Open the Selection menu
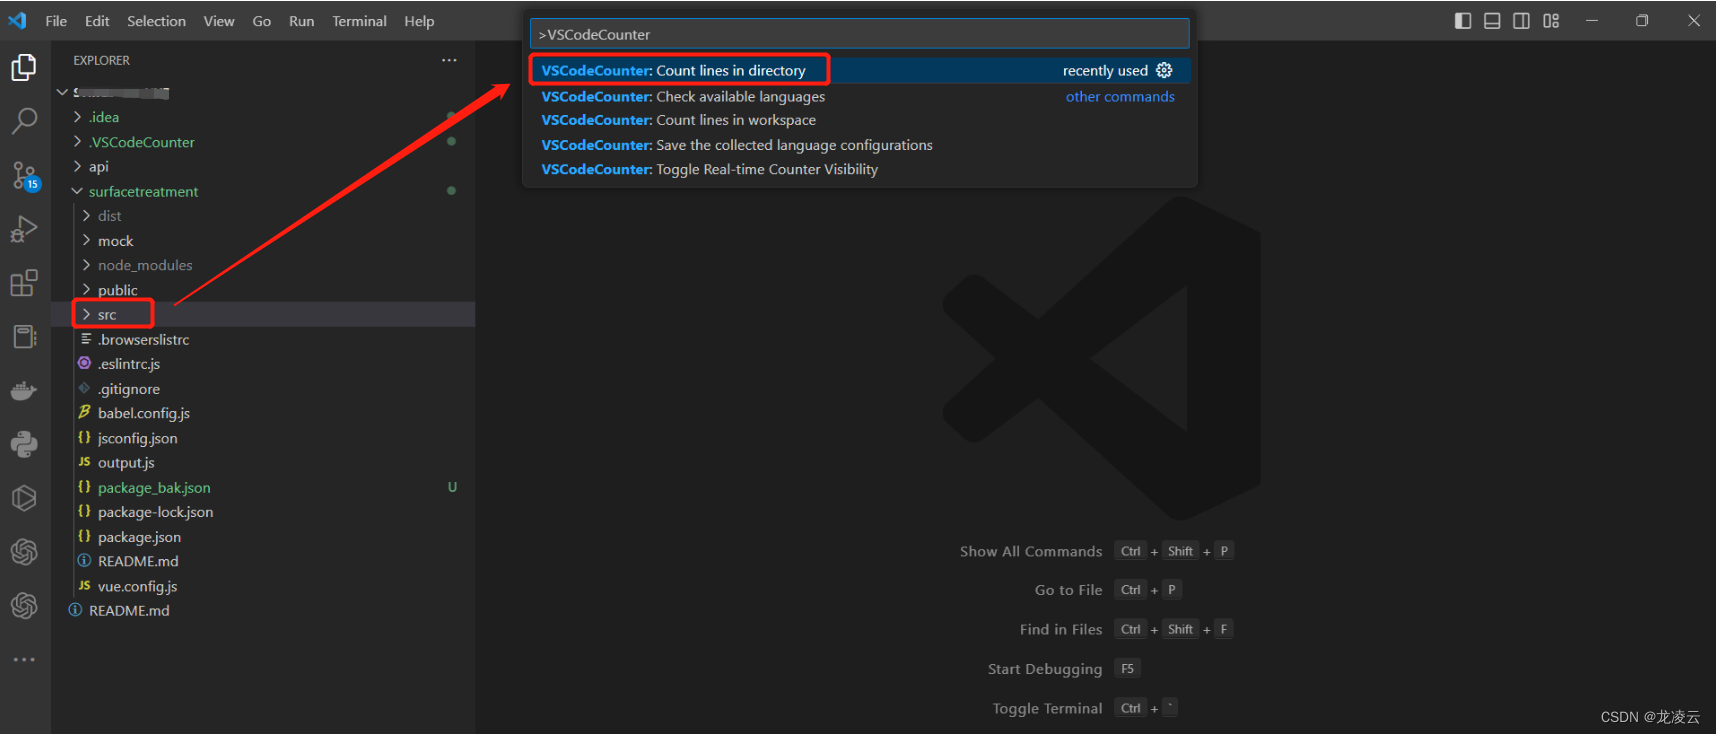Image resolution: width=1716 pixels, height=734 pixels. pyautogui.click(x=156, y=21)
